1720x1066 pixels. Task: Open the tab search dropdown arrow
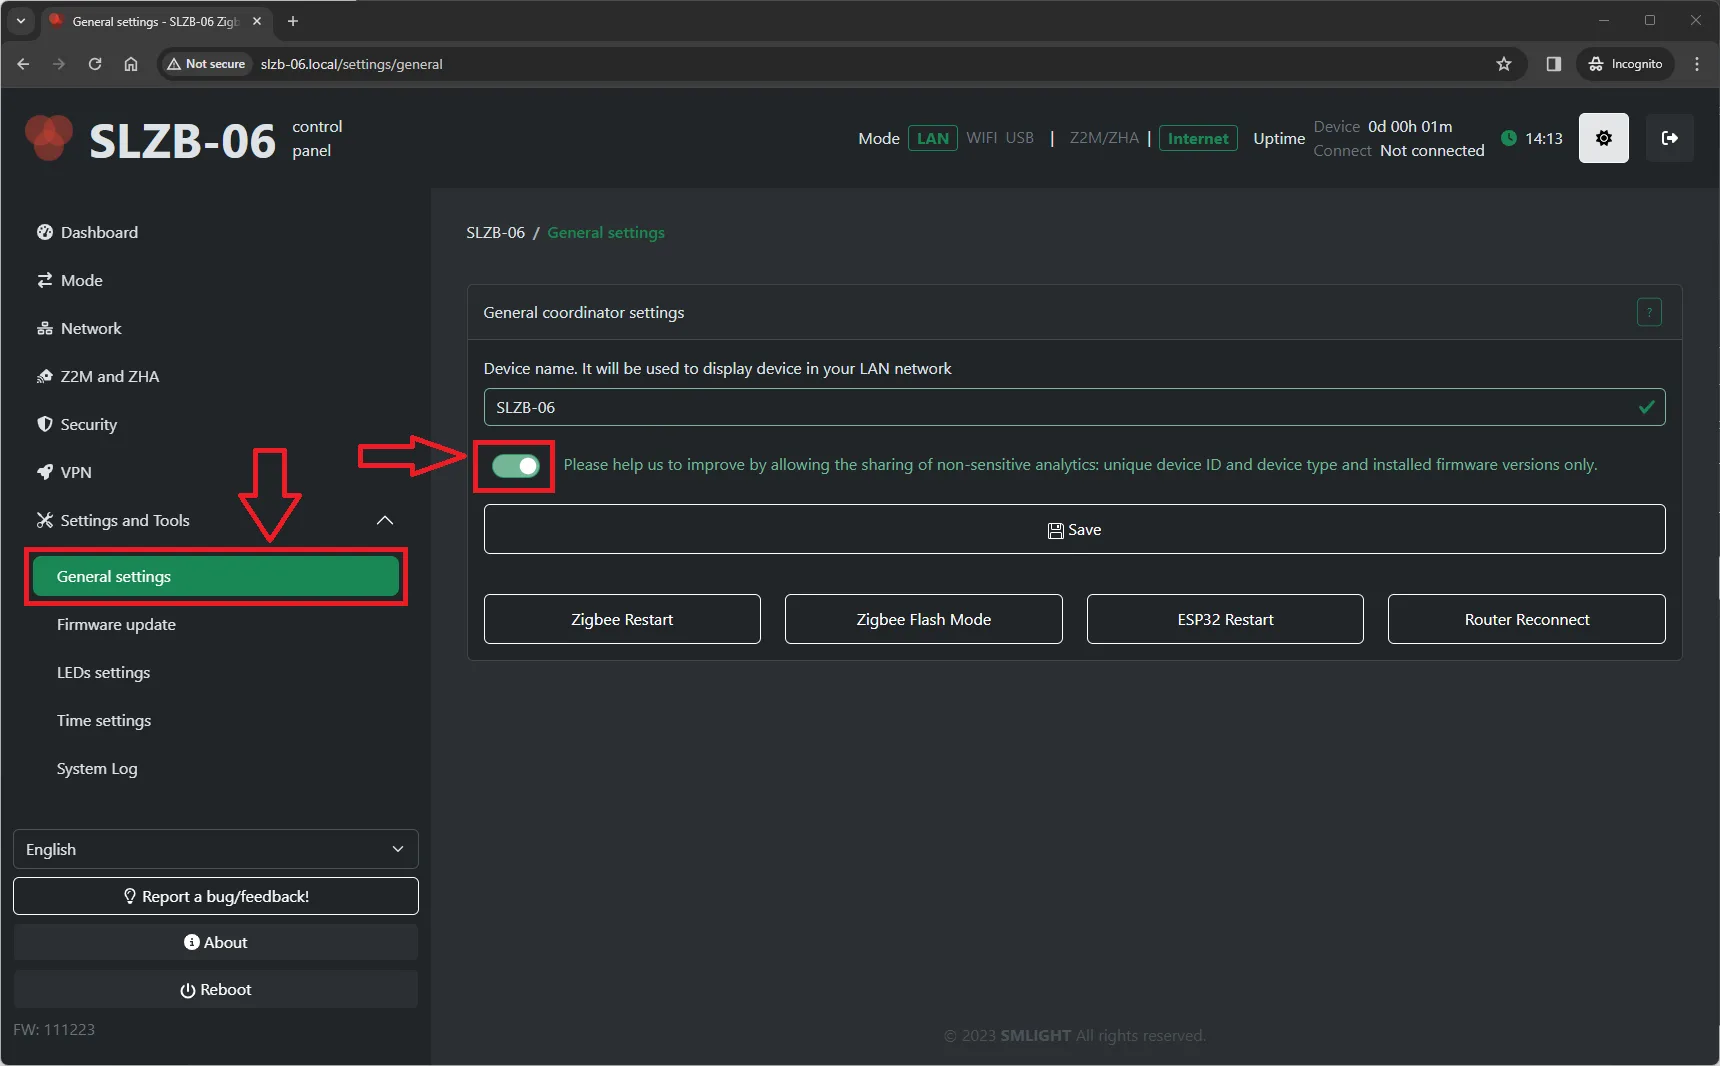coord(21,21)
